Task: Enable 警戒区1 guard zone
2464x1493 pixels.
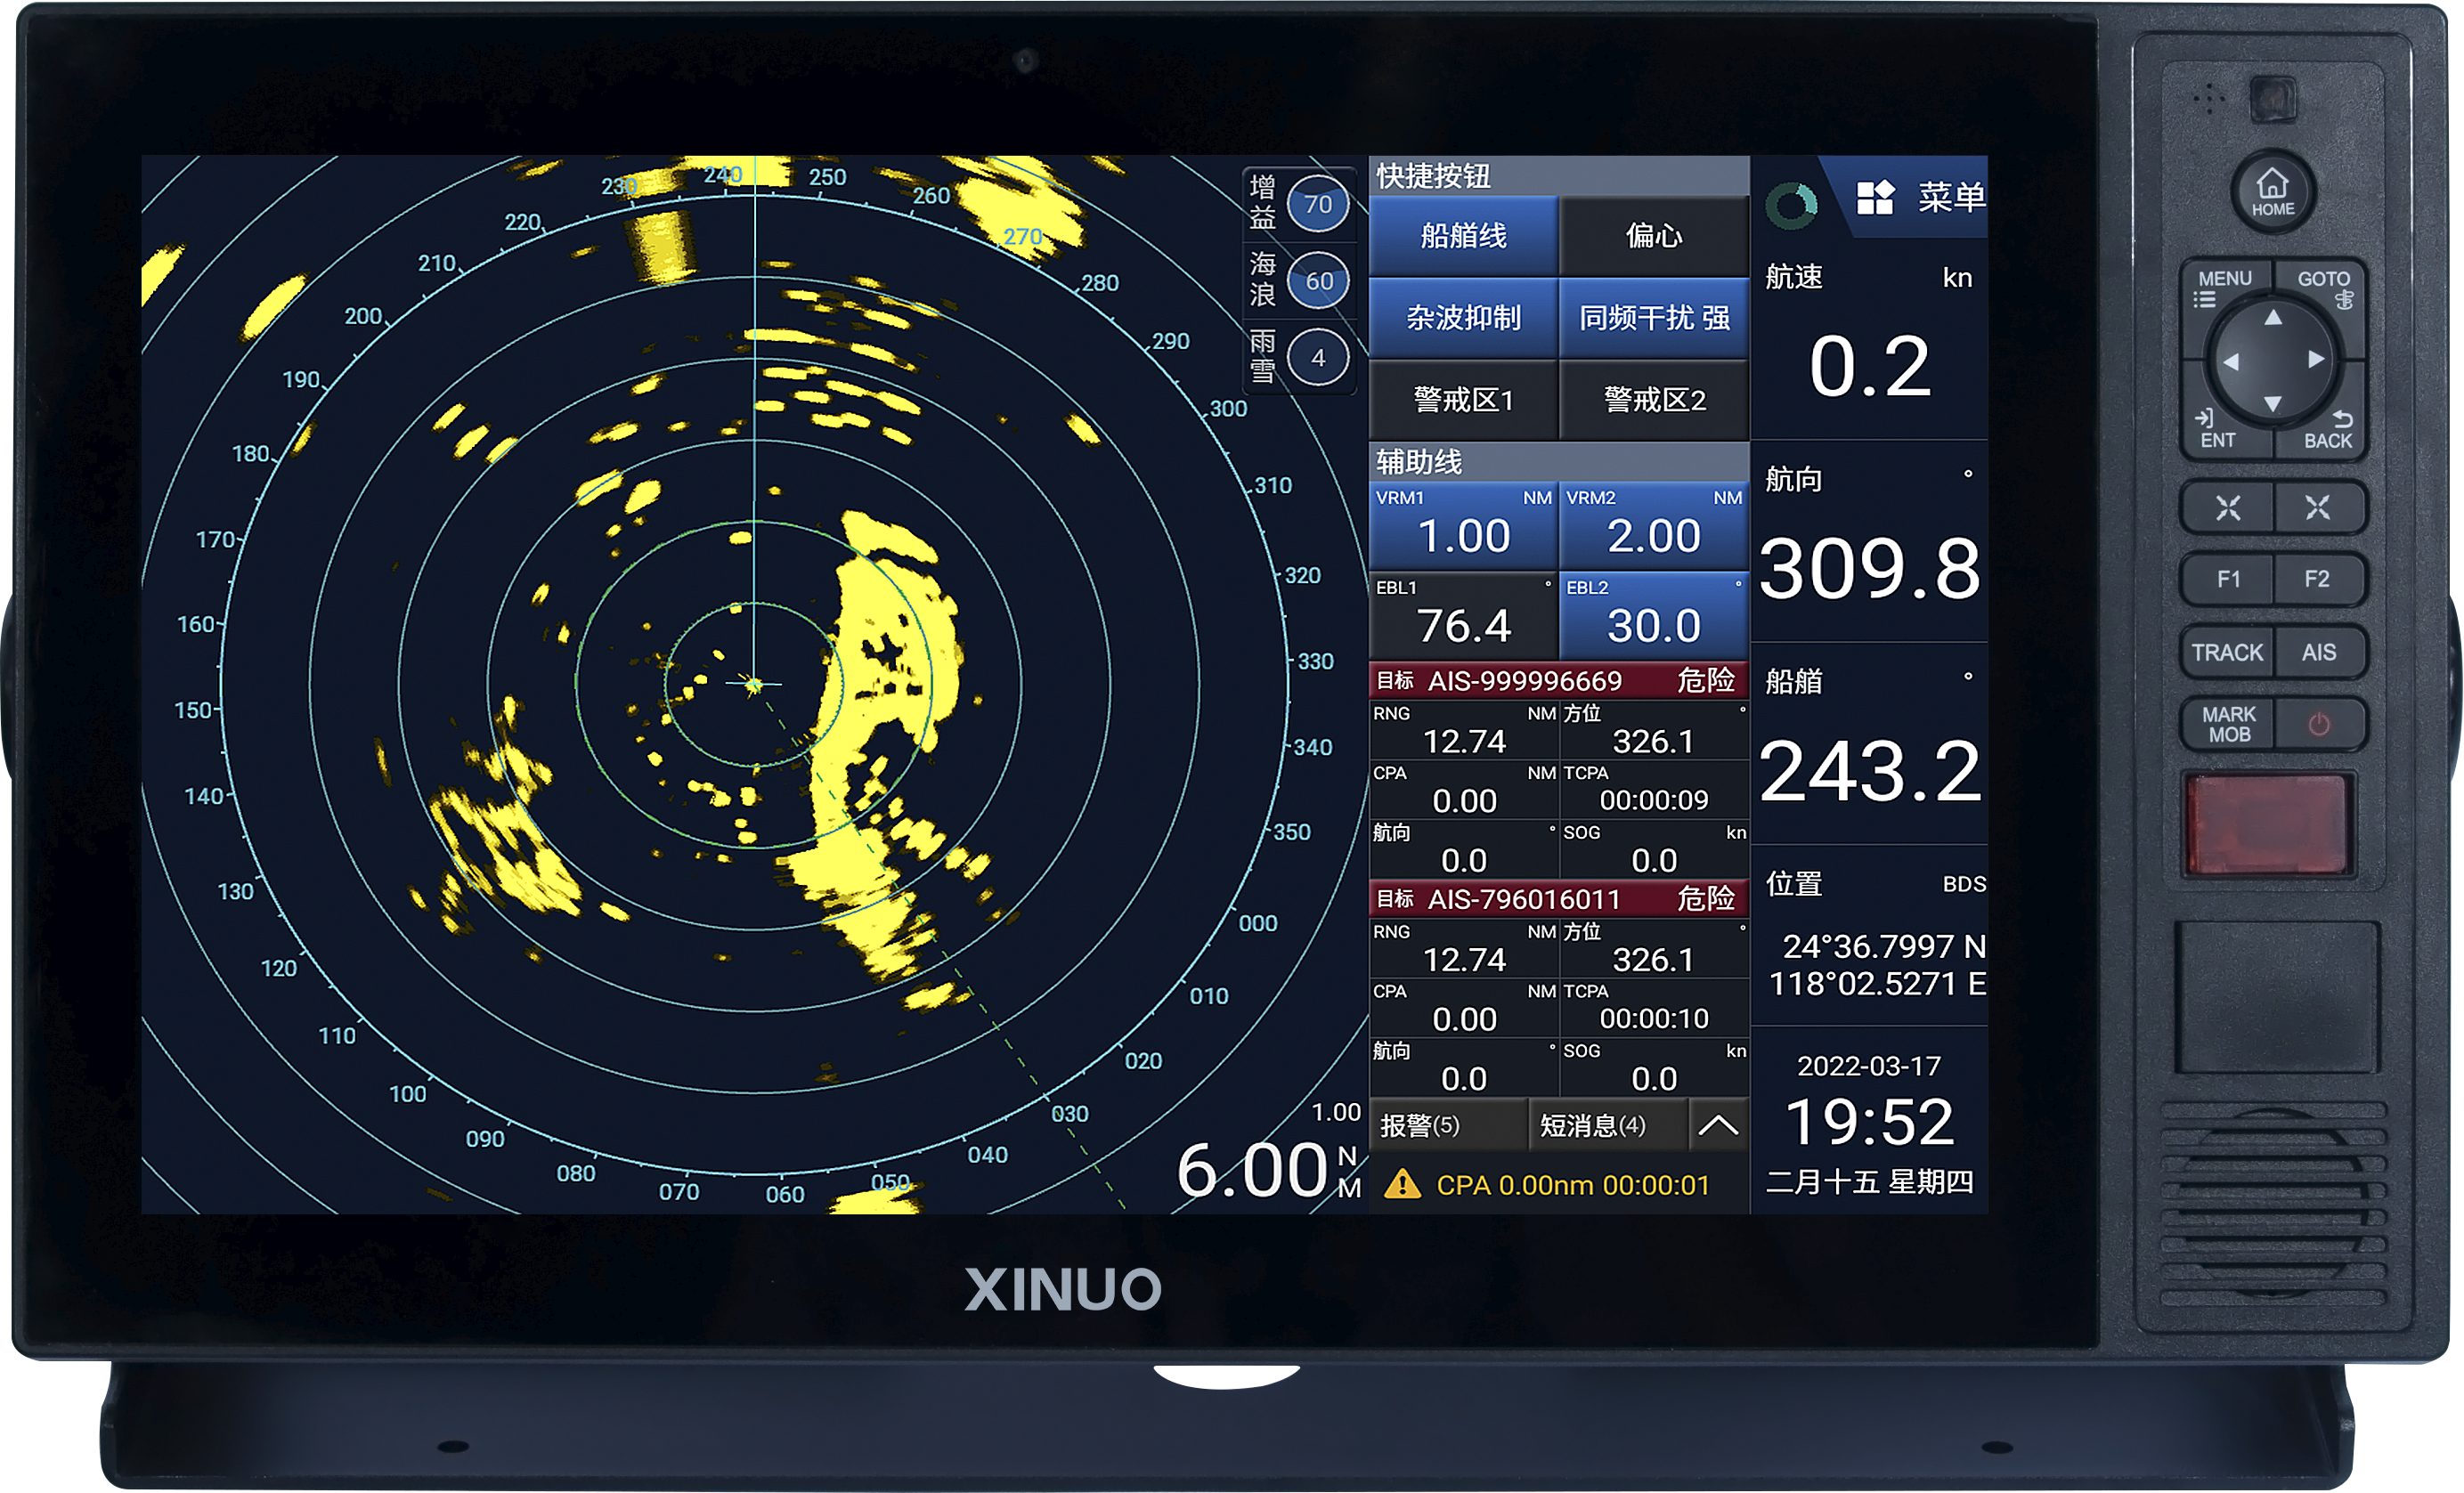Action: point(1463,400)
